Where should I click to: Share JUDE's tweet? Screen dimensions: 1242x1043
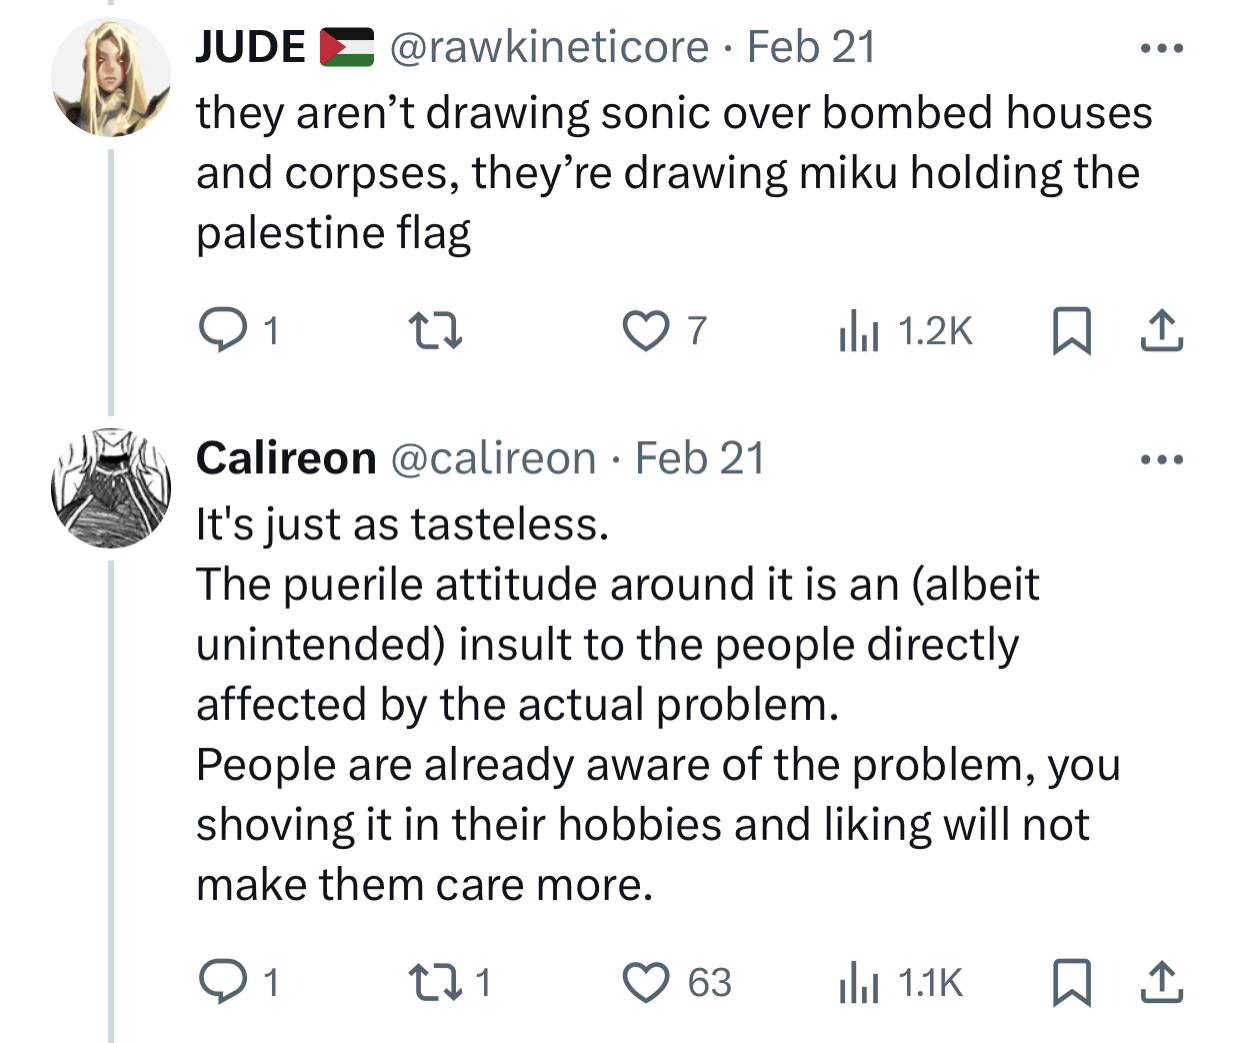tap(1162, 330)
